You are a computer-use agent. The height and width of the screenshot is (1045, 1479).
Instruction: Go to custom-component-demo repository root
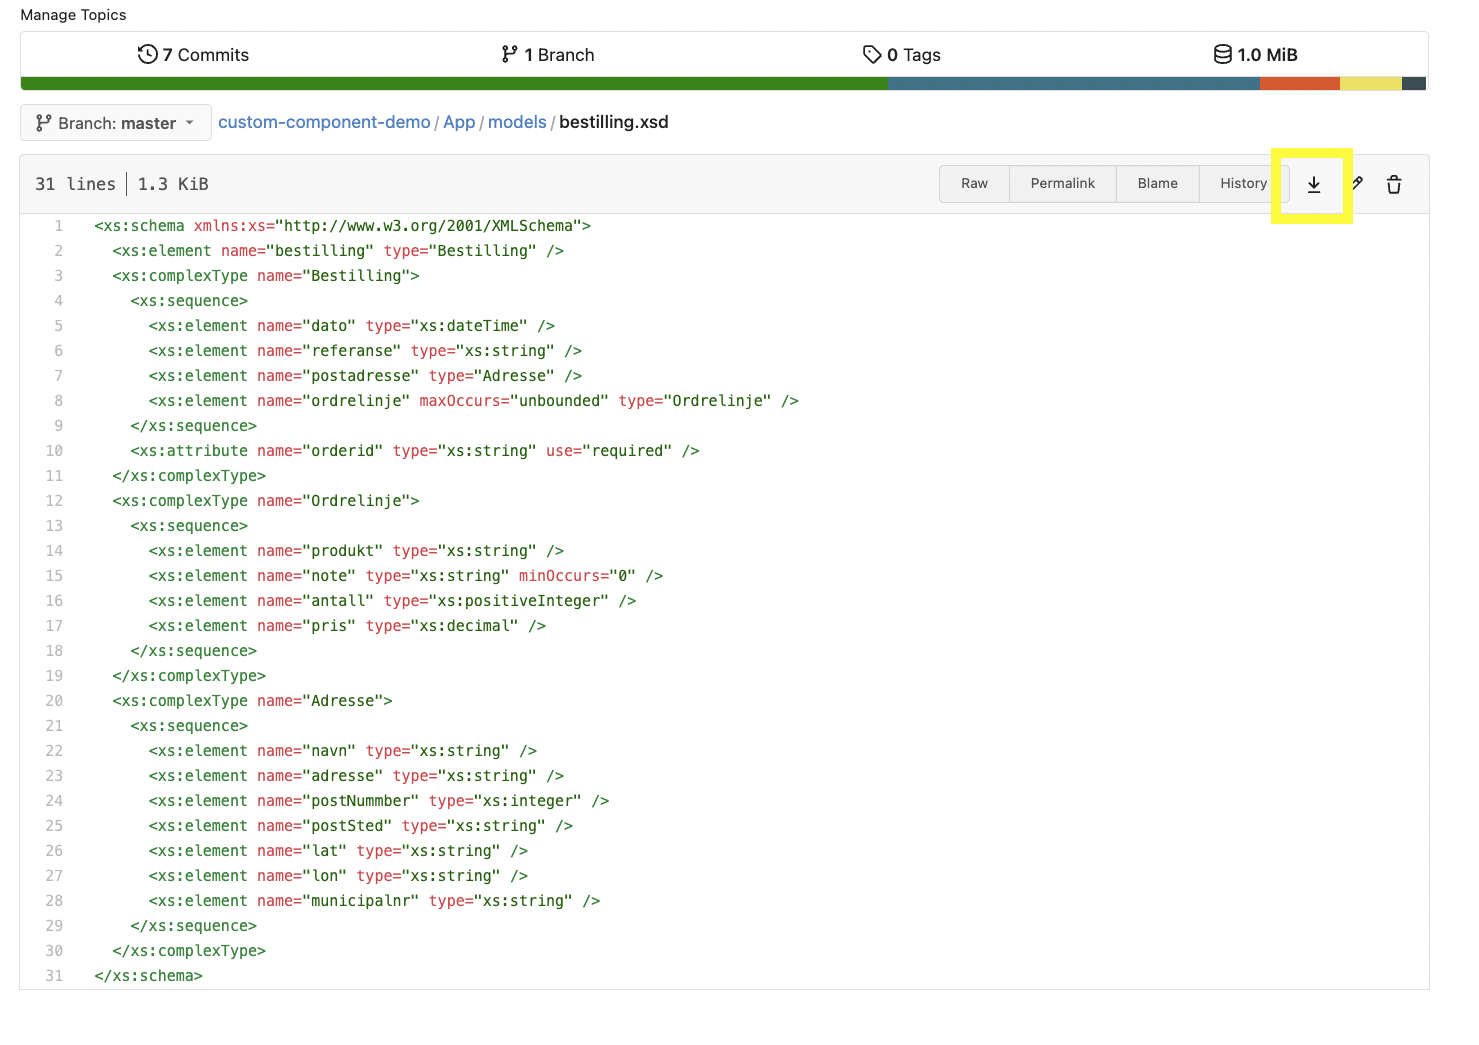tap(324, 122)
